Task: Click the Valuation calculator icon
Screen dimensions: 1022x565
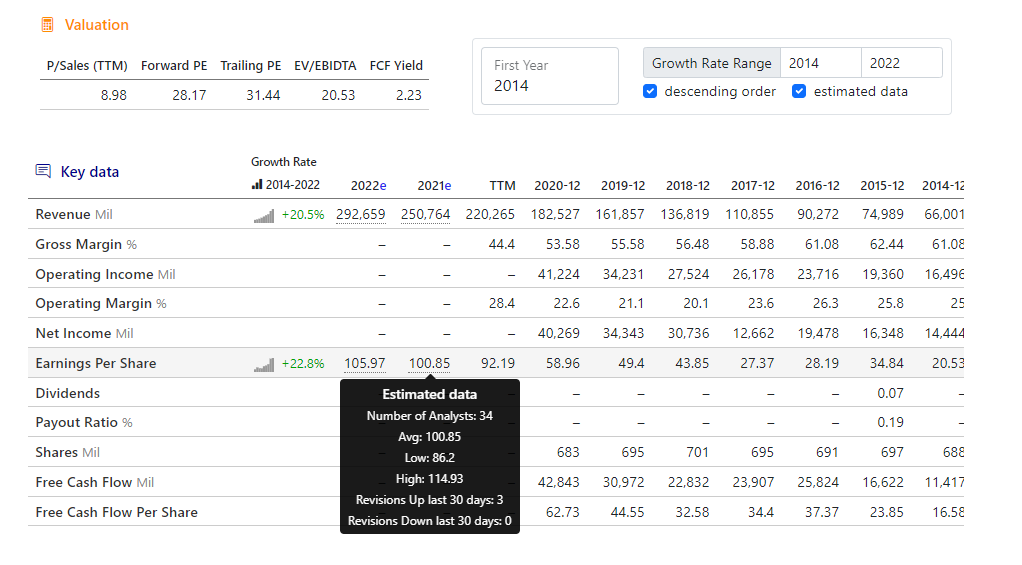Action: (x=47, y=24)
